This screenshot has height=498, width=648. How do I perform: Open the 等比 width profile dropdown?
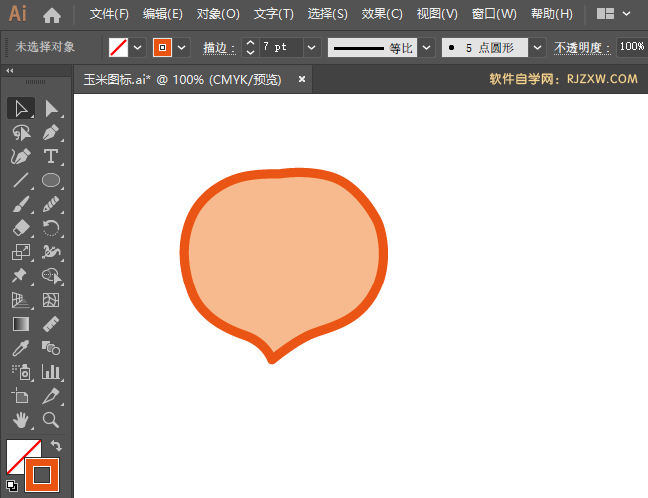426,48
